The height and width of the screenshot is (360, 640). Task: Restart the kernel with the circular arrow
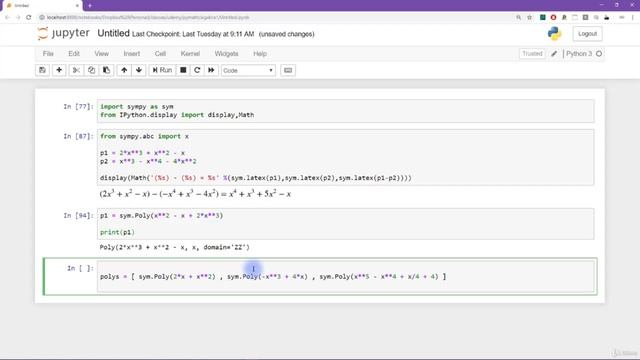coord(197,70)
